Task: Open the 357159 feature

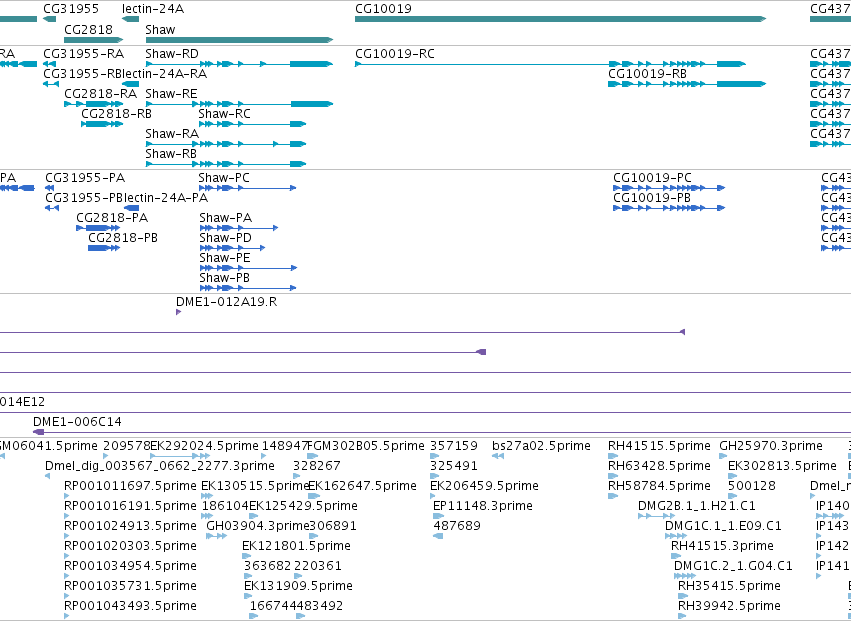Action: click(x=435, y=456)
